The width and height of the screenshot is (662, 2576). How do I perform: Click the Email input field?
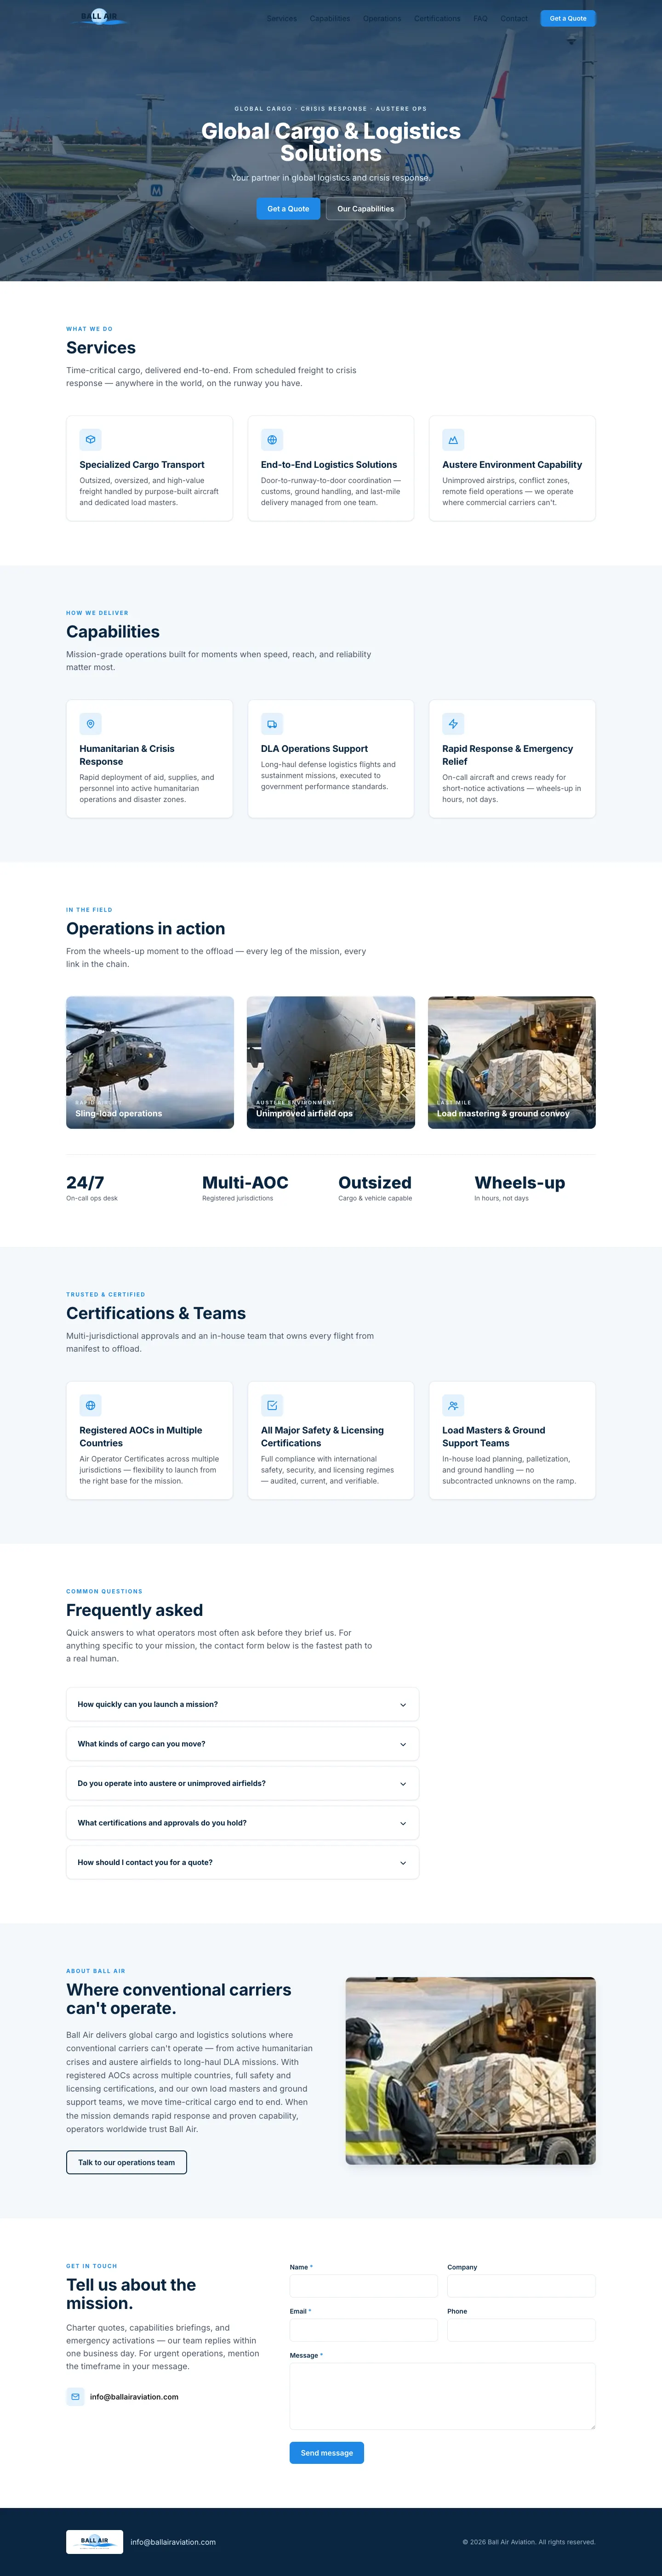click(364, 2330)
